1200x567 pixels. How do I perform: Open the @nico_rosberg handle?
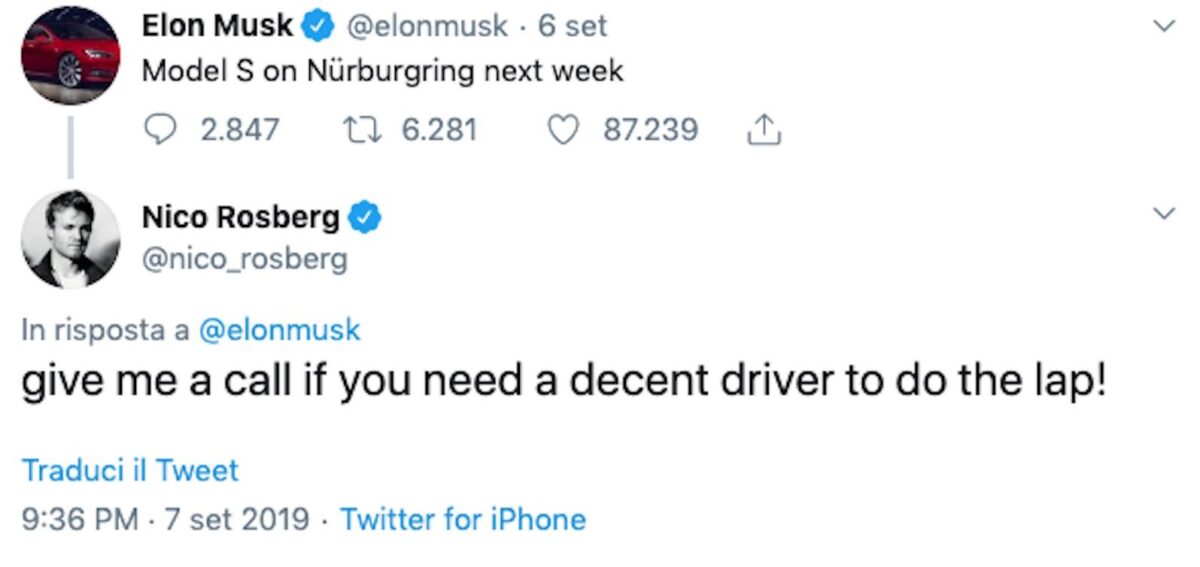pos(245,259)
